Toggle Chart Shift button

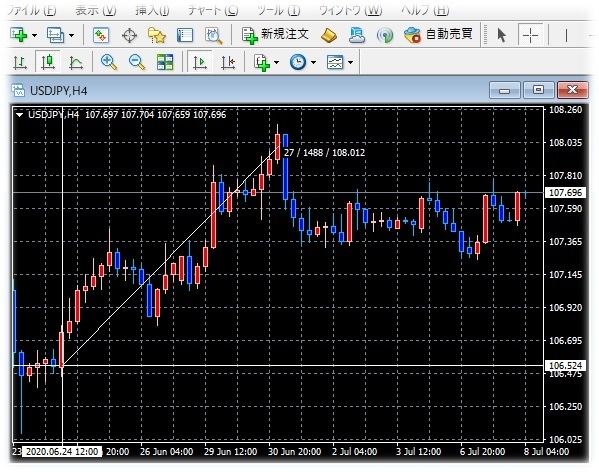pyautogui.click(x=228, y=62)
